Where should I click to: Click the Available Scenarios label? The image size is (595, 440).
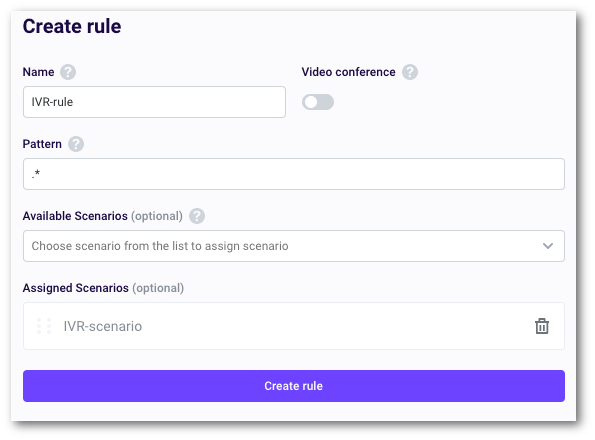[75, 216]
